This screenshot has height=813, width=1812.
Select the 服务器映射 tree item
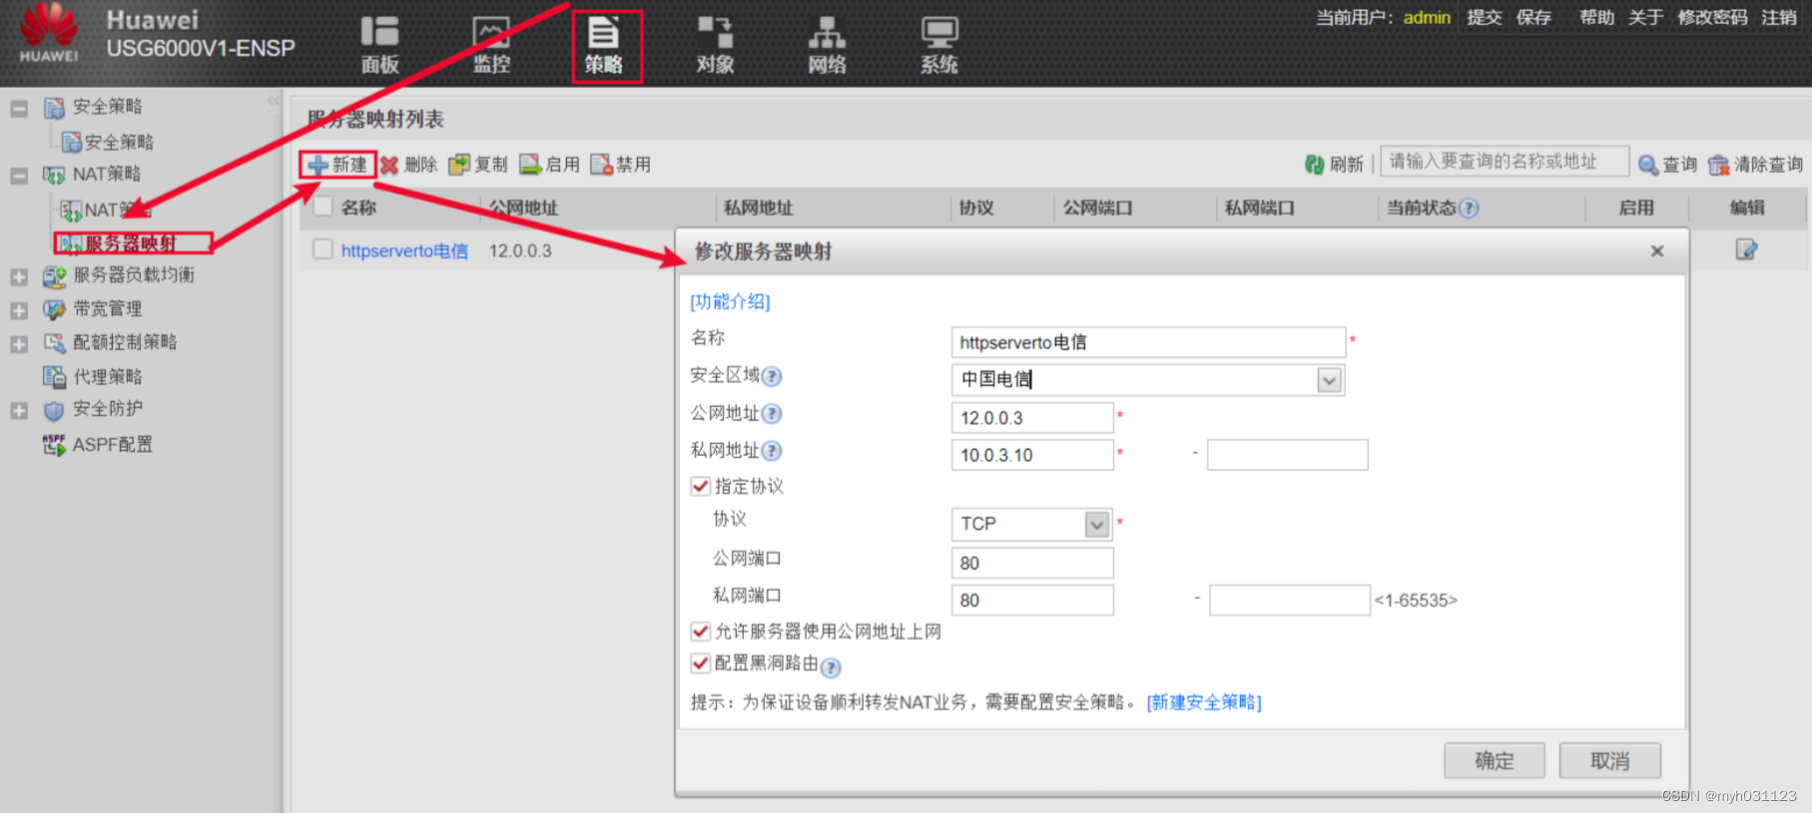coord(132,243)
